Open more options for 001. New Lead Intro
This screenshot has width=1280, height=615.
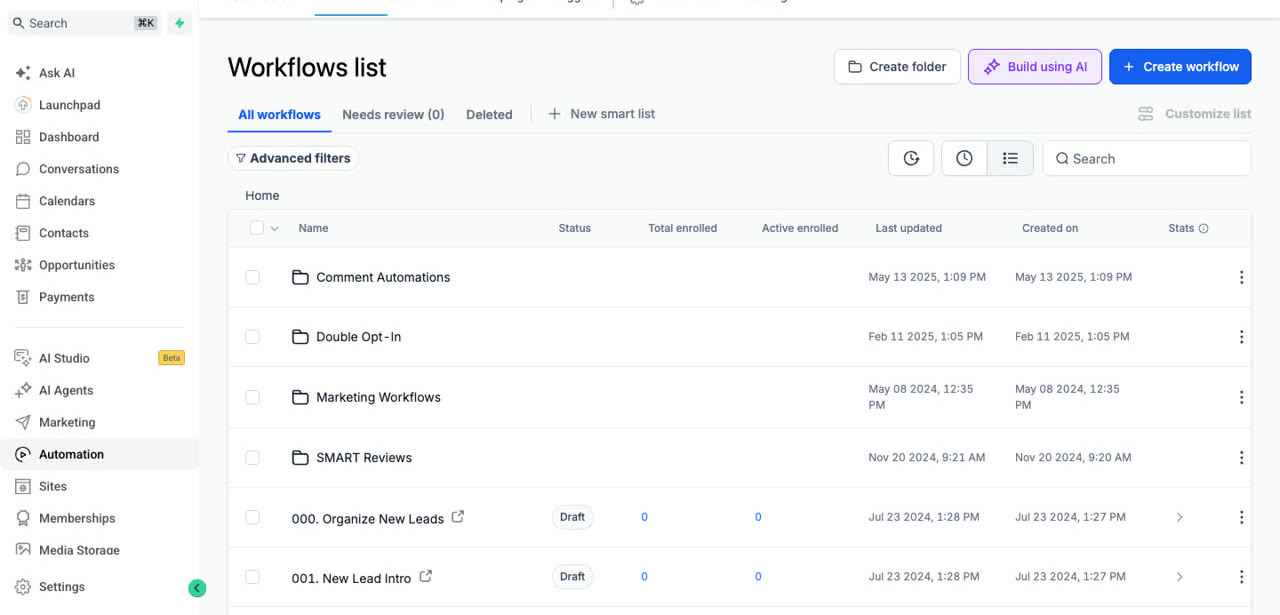[x=1241, y=577]
